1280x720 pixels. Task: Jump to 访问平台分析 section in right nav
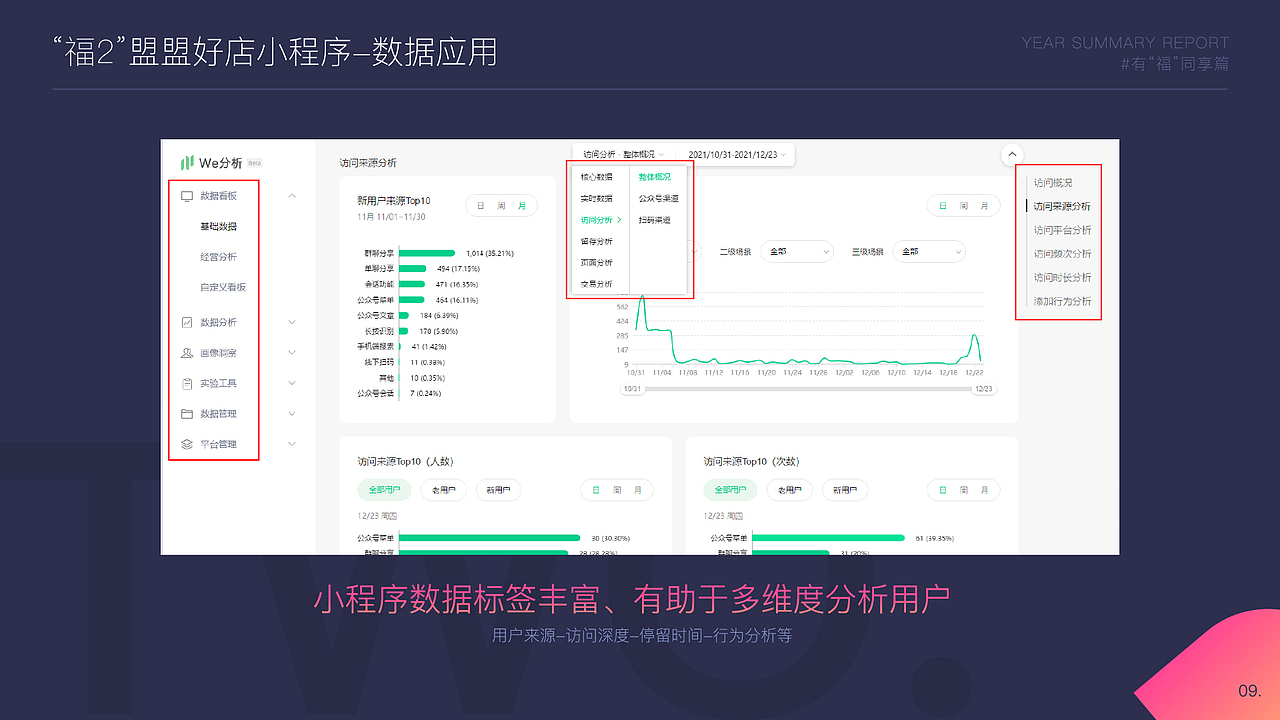(x=1062, y=230)
